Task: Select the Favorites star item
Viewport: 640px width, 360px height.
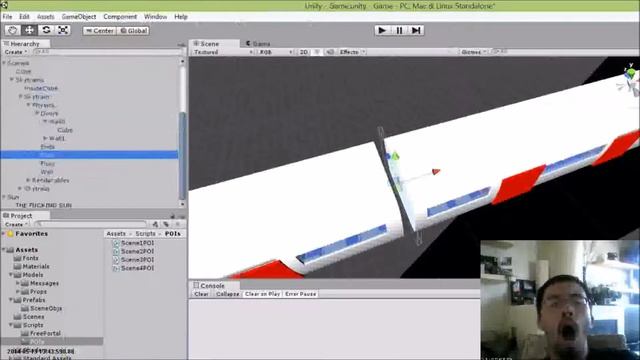Action: point(27,234)
